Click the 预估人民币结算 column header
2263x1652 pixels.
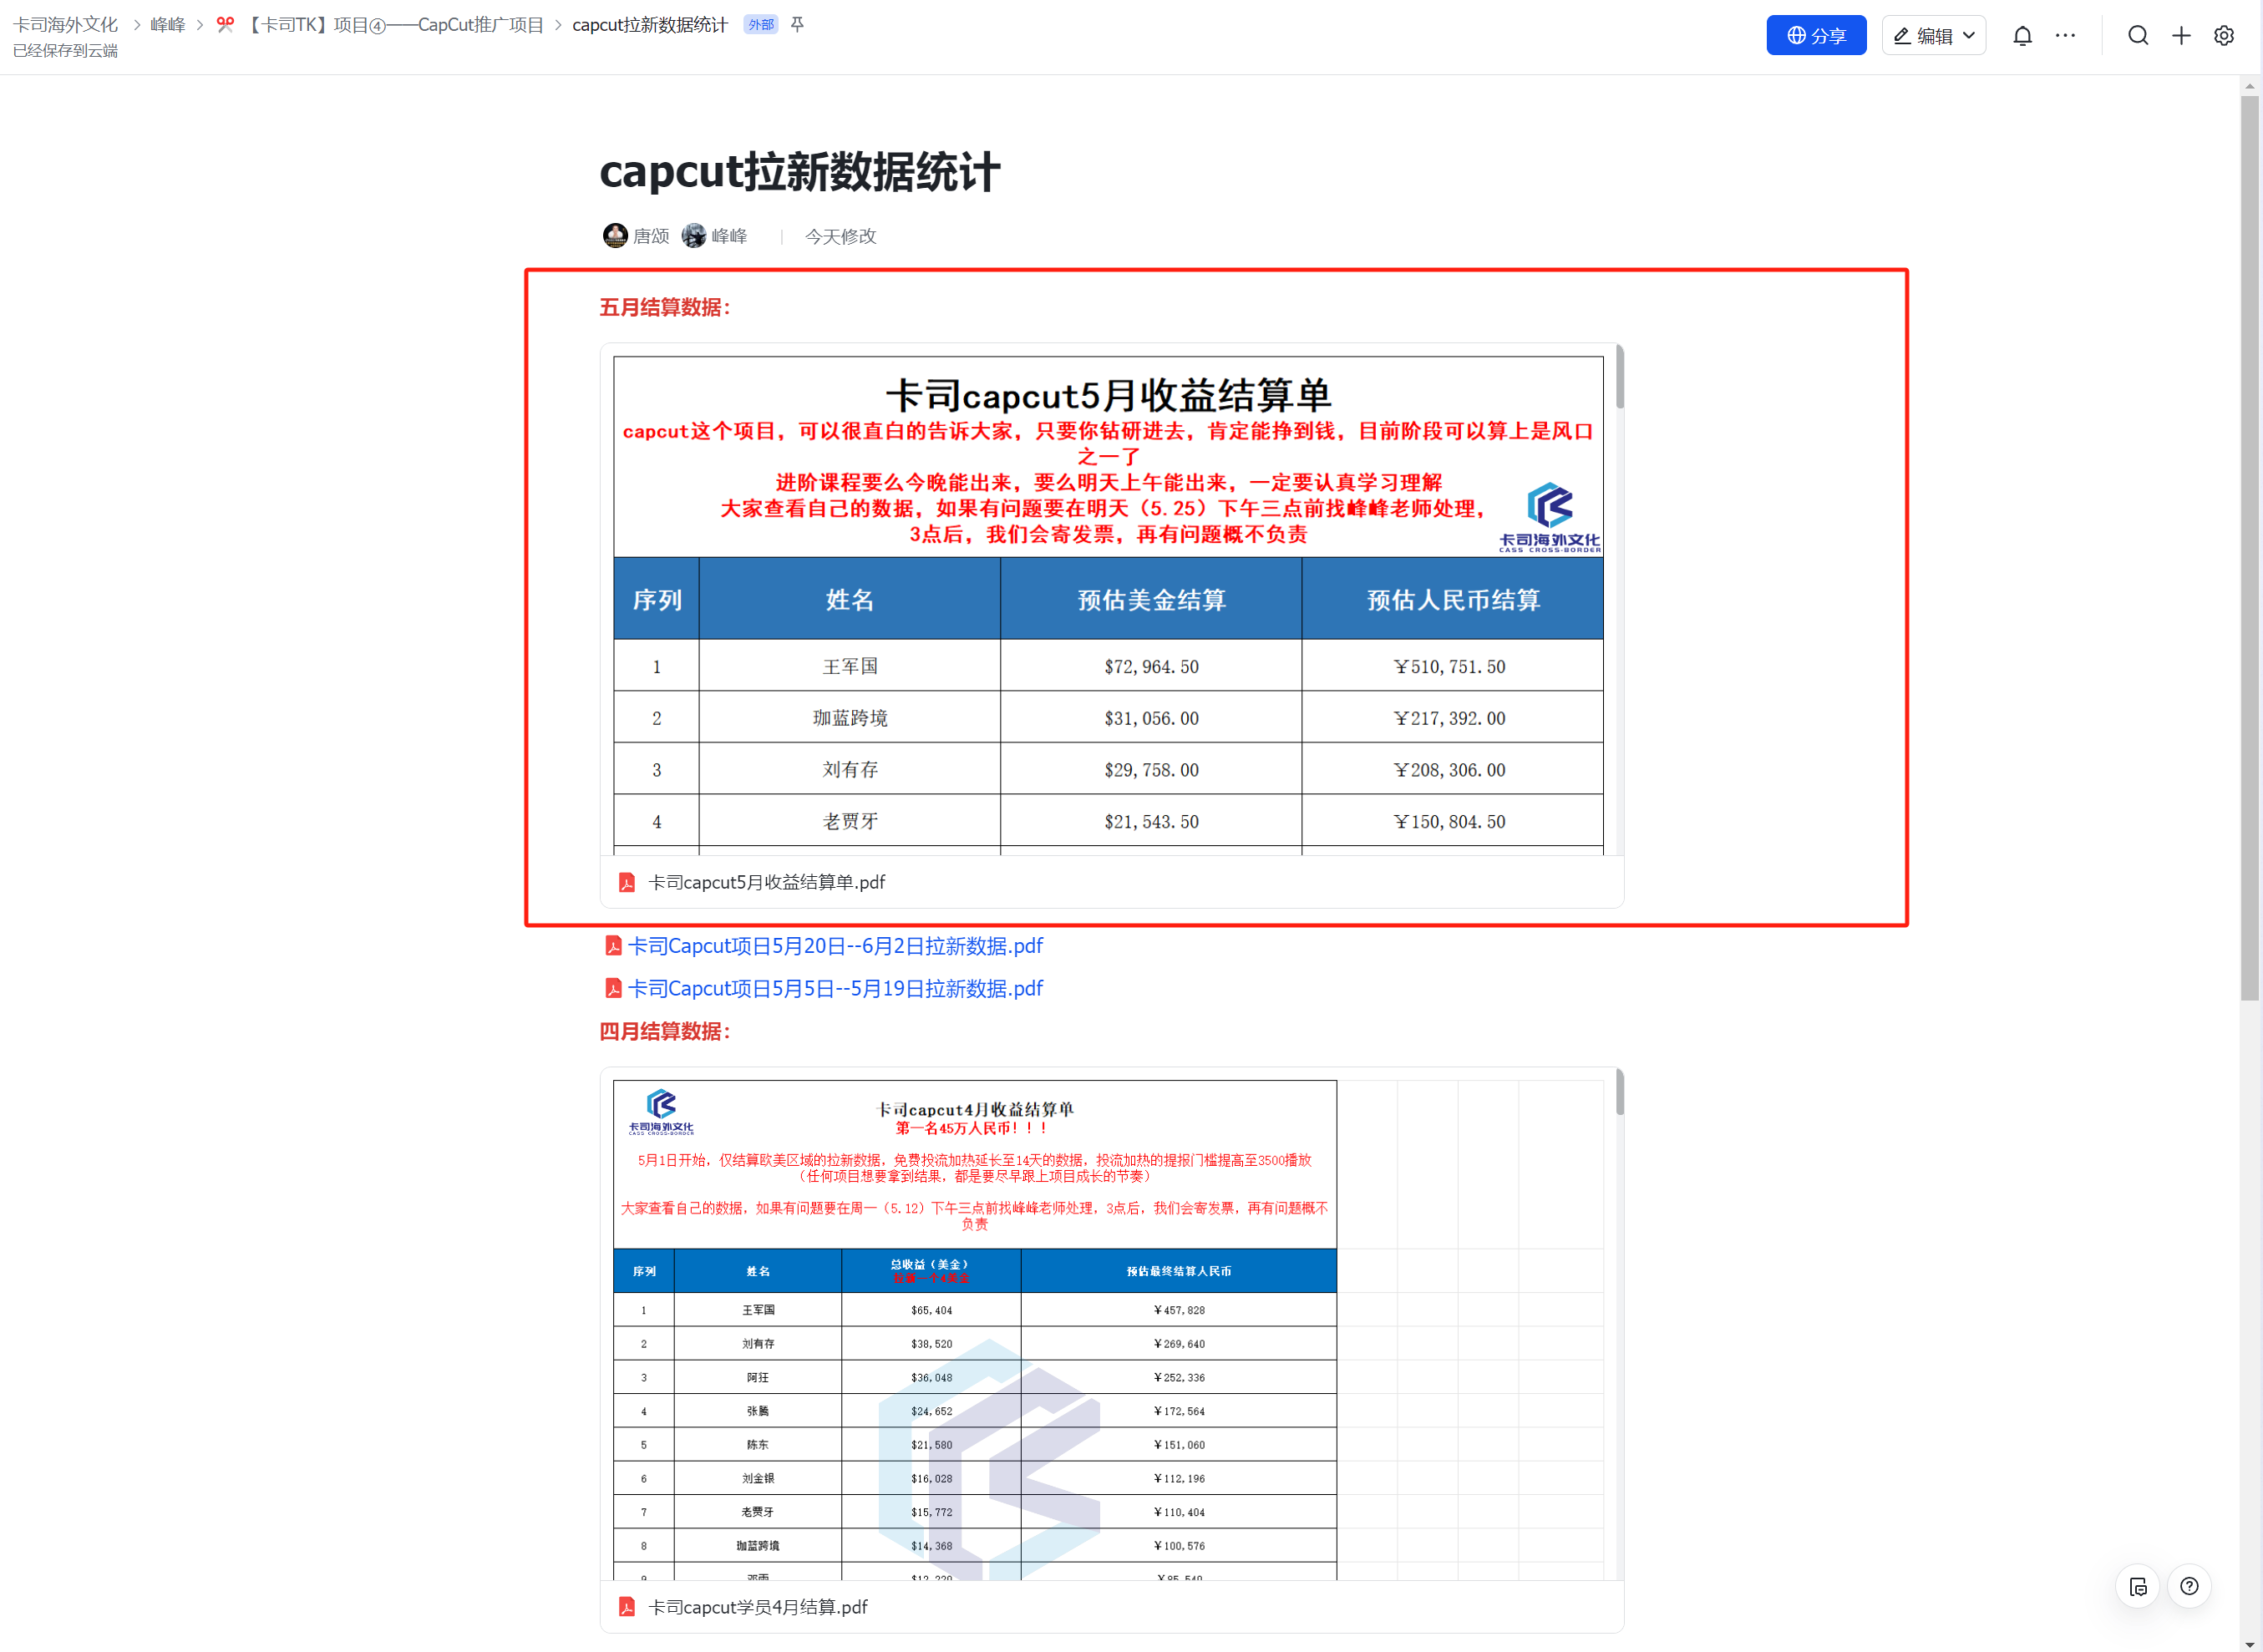pyautogui.click(x=1452, y=600)
